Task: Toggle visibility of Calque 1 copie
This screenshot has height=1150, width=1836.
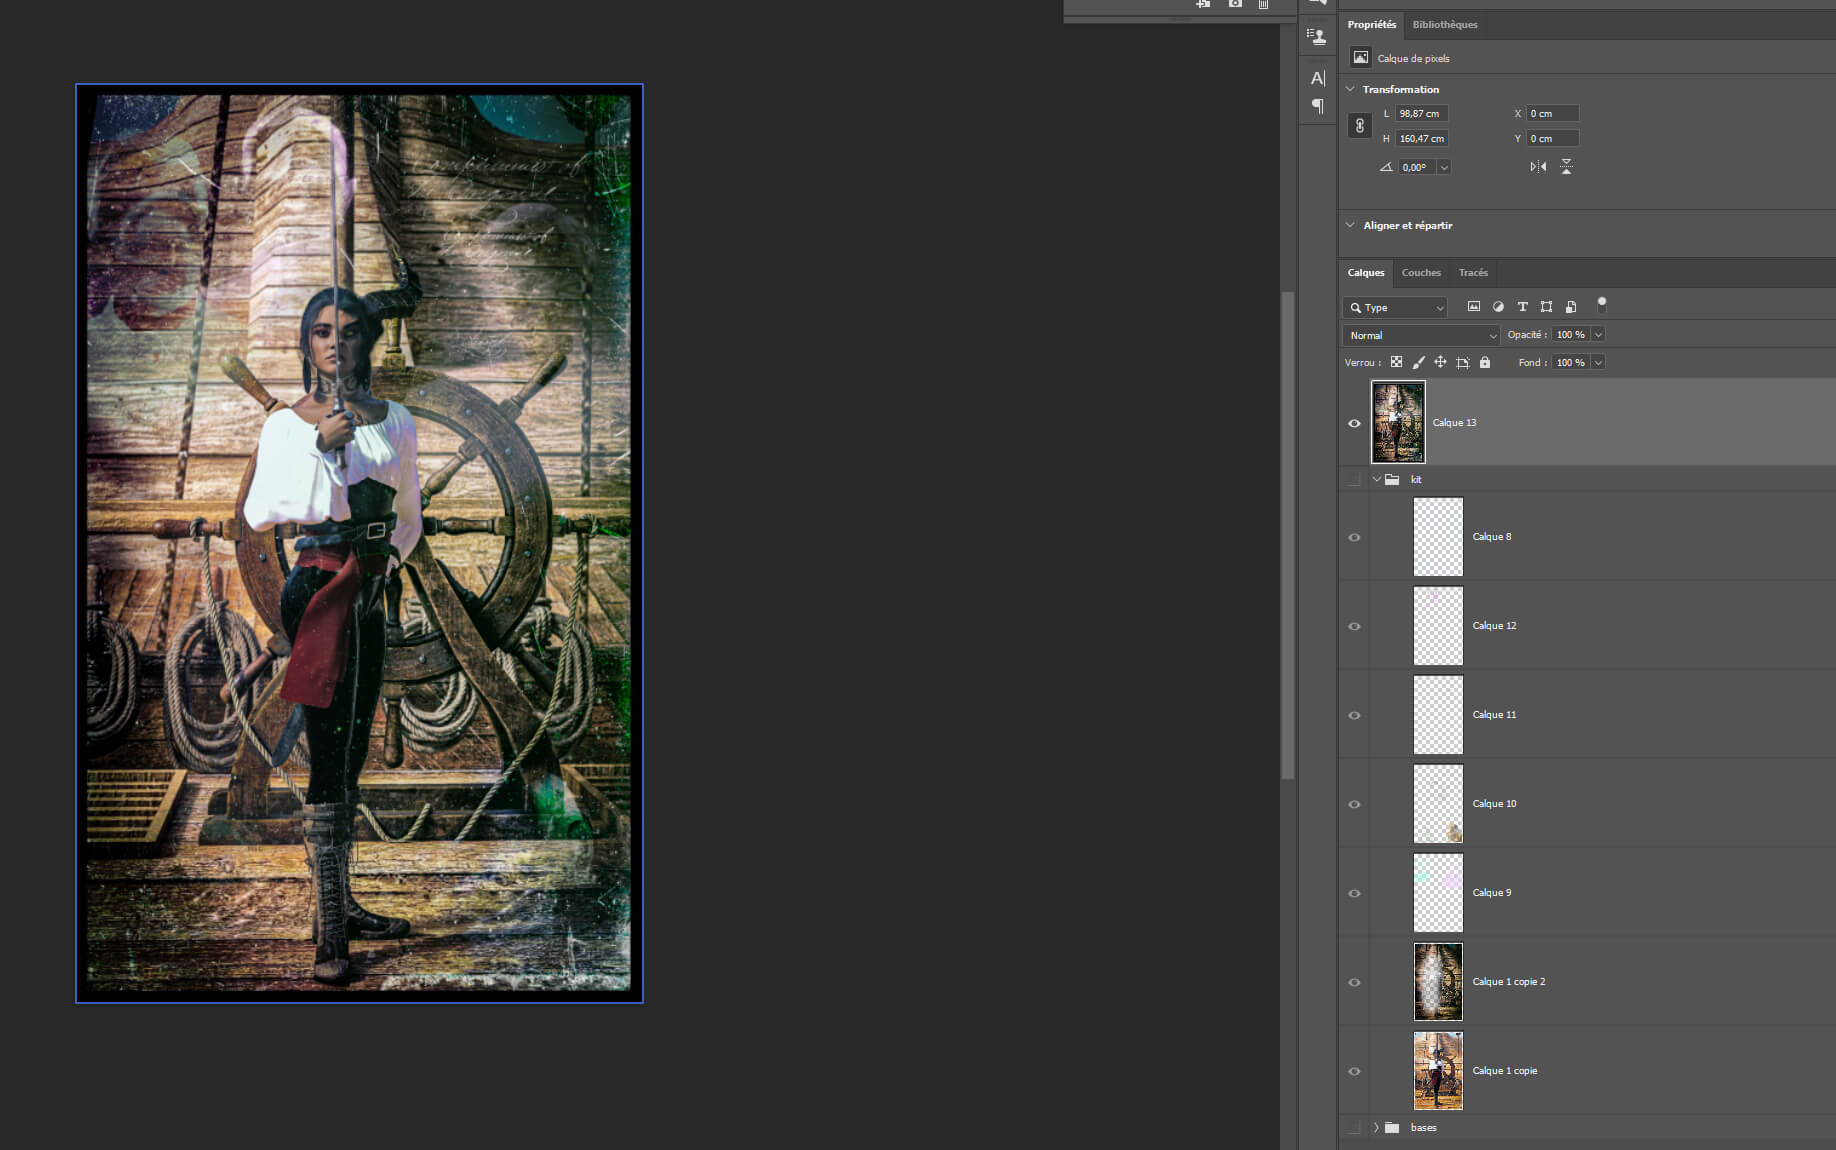Action: (x=1354, y=1071)
